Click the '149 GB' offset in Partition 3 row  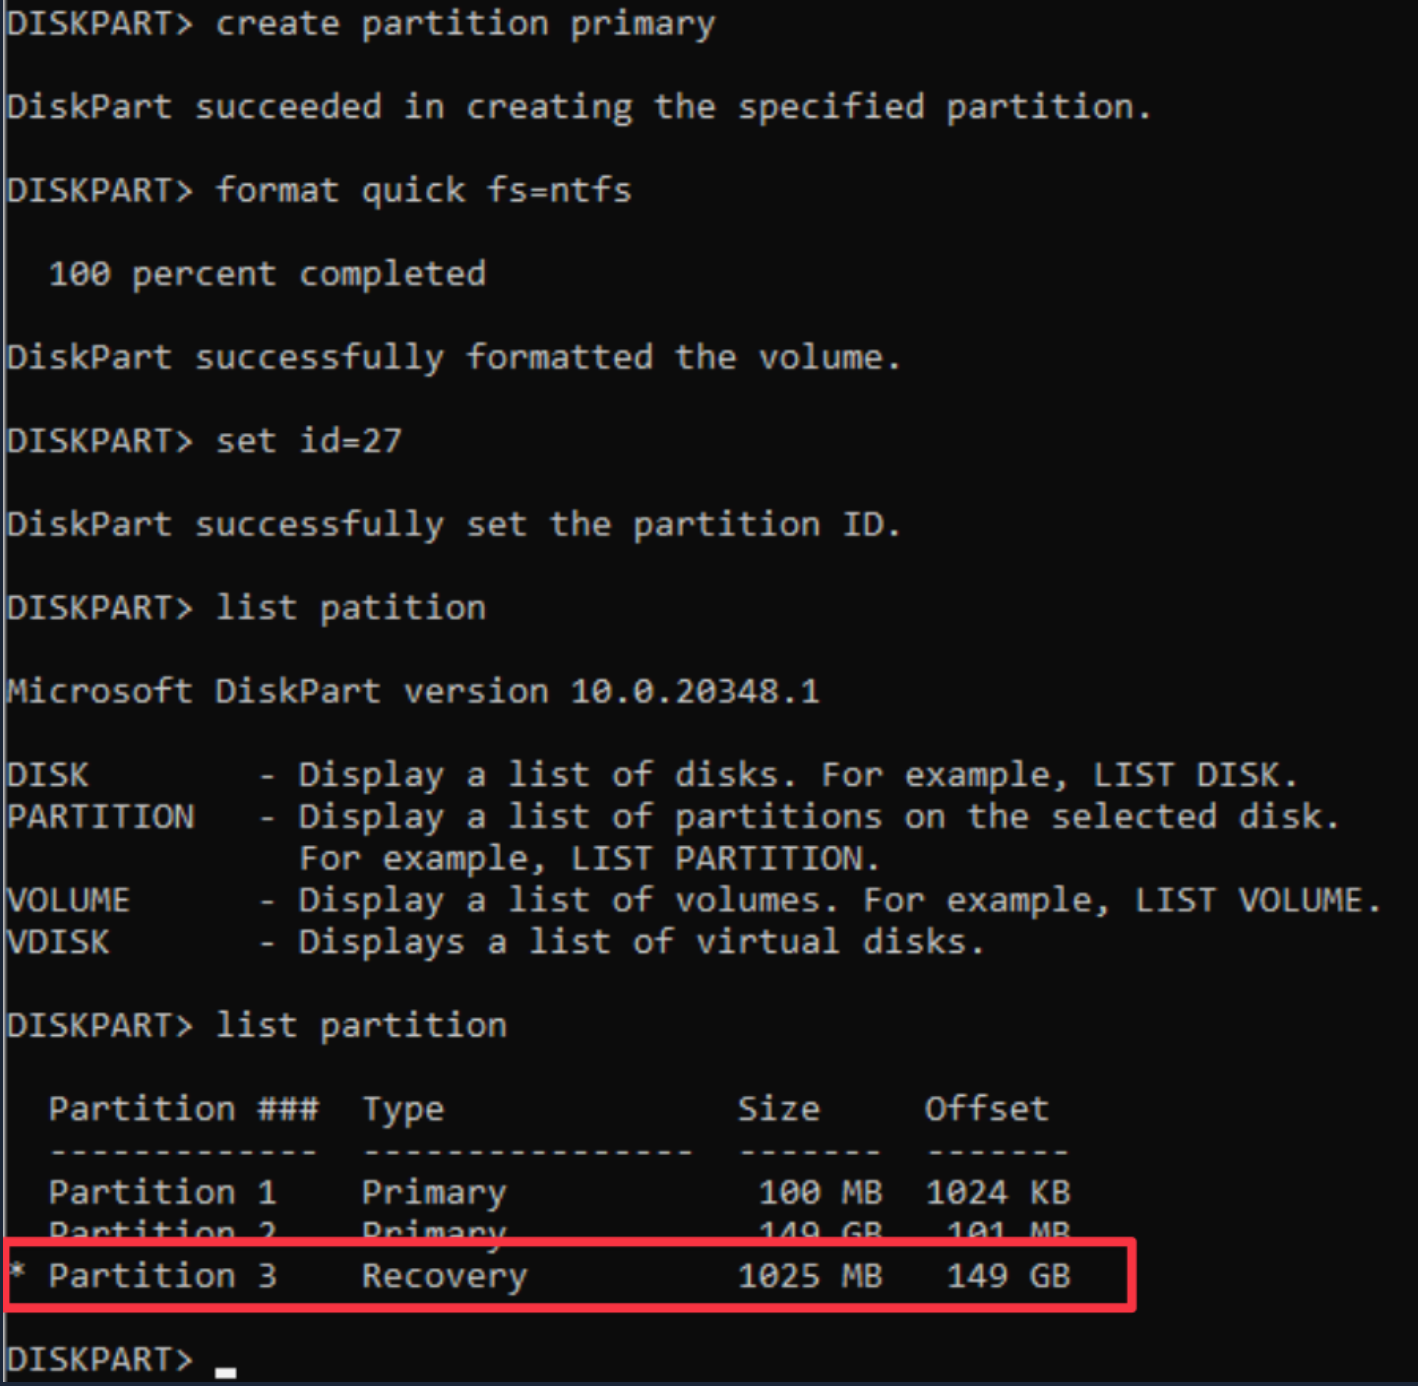(x=1008, y=1276)
